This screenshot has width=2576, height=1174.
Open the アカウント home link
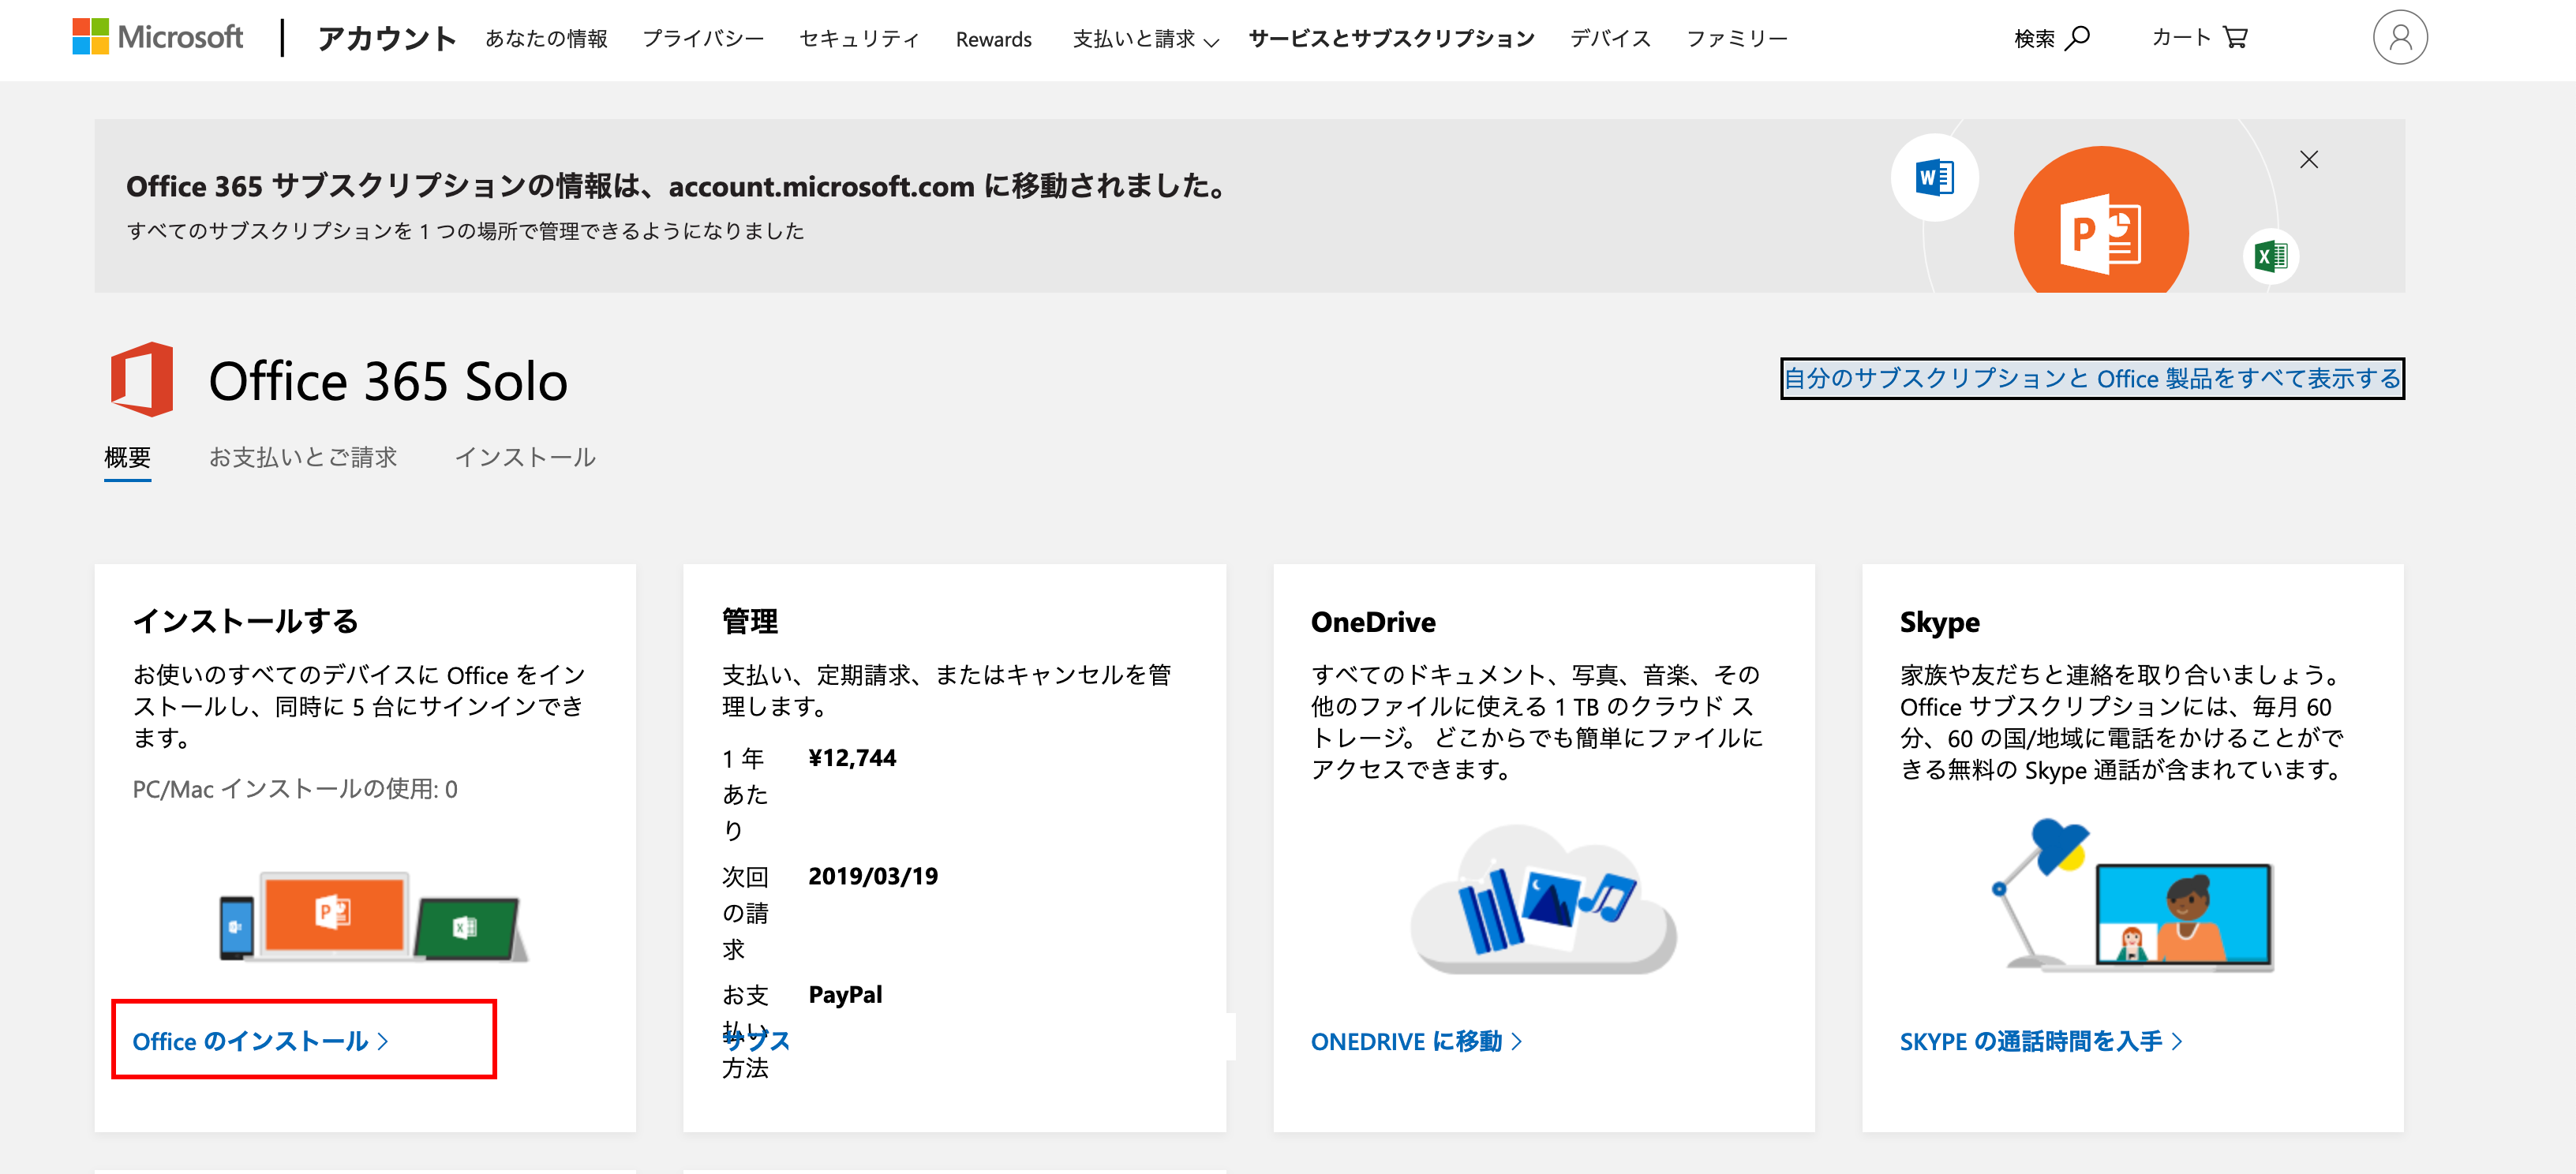(387, 38)
